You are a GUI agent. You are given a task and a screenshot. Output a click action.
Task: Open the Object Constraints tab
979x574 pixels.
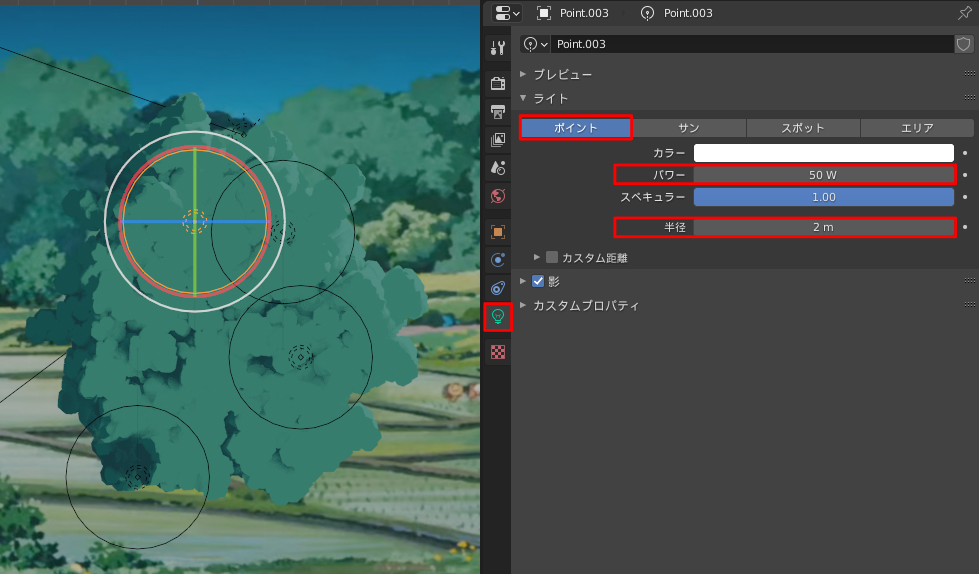(498, 288)
